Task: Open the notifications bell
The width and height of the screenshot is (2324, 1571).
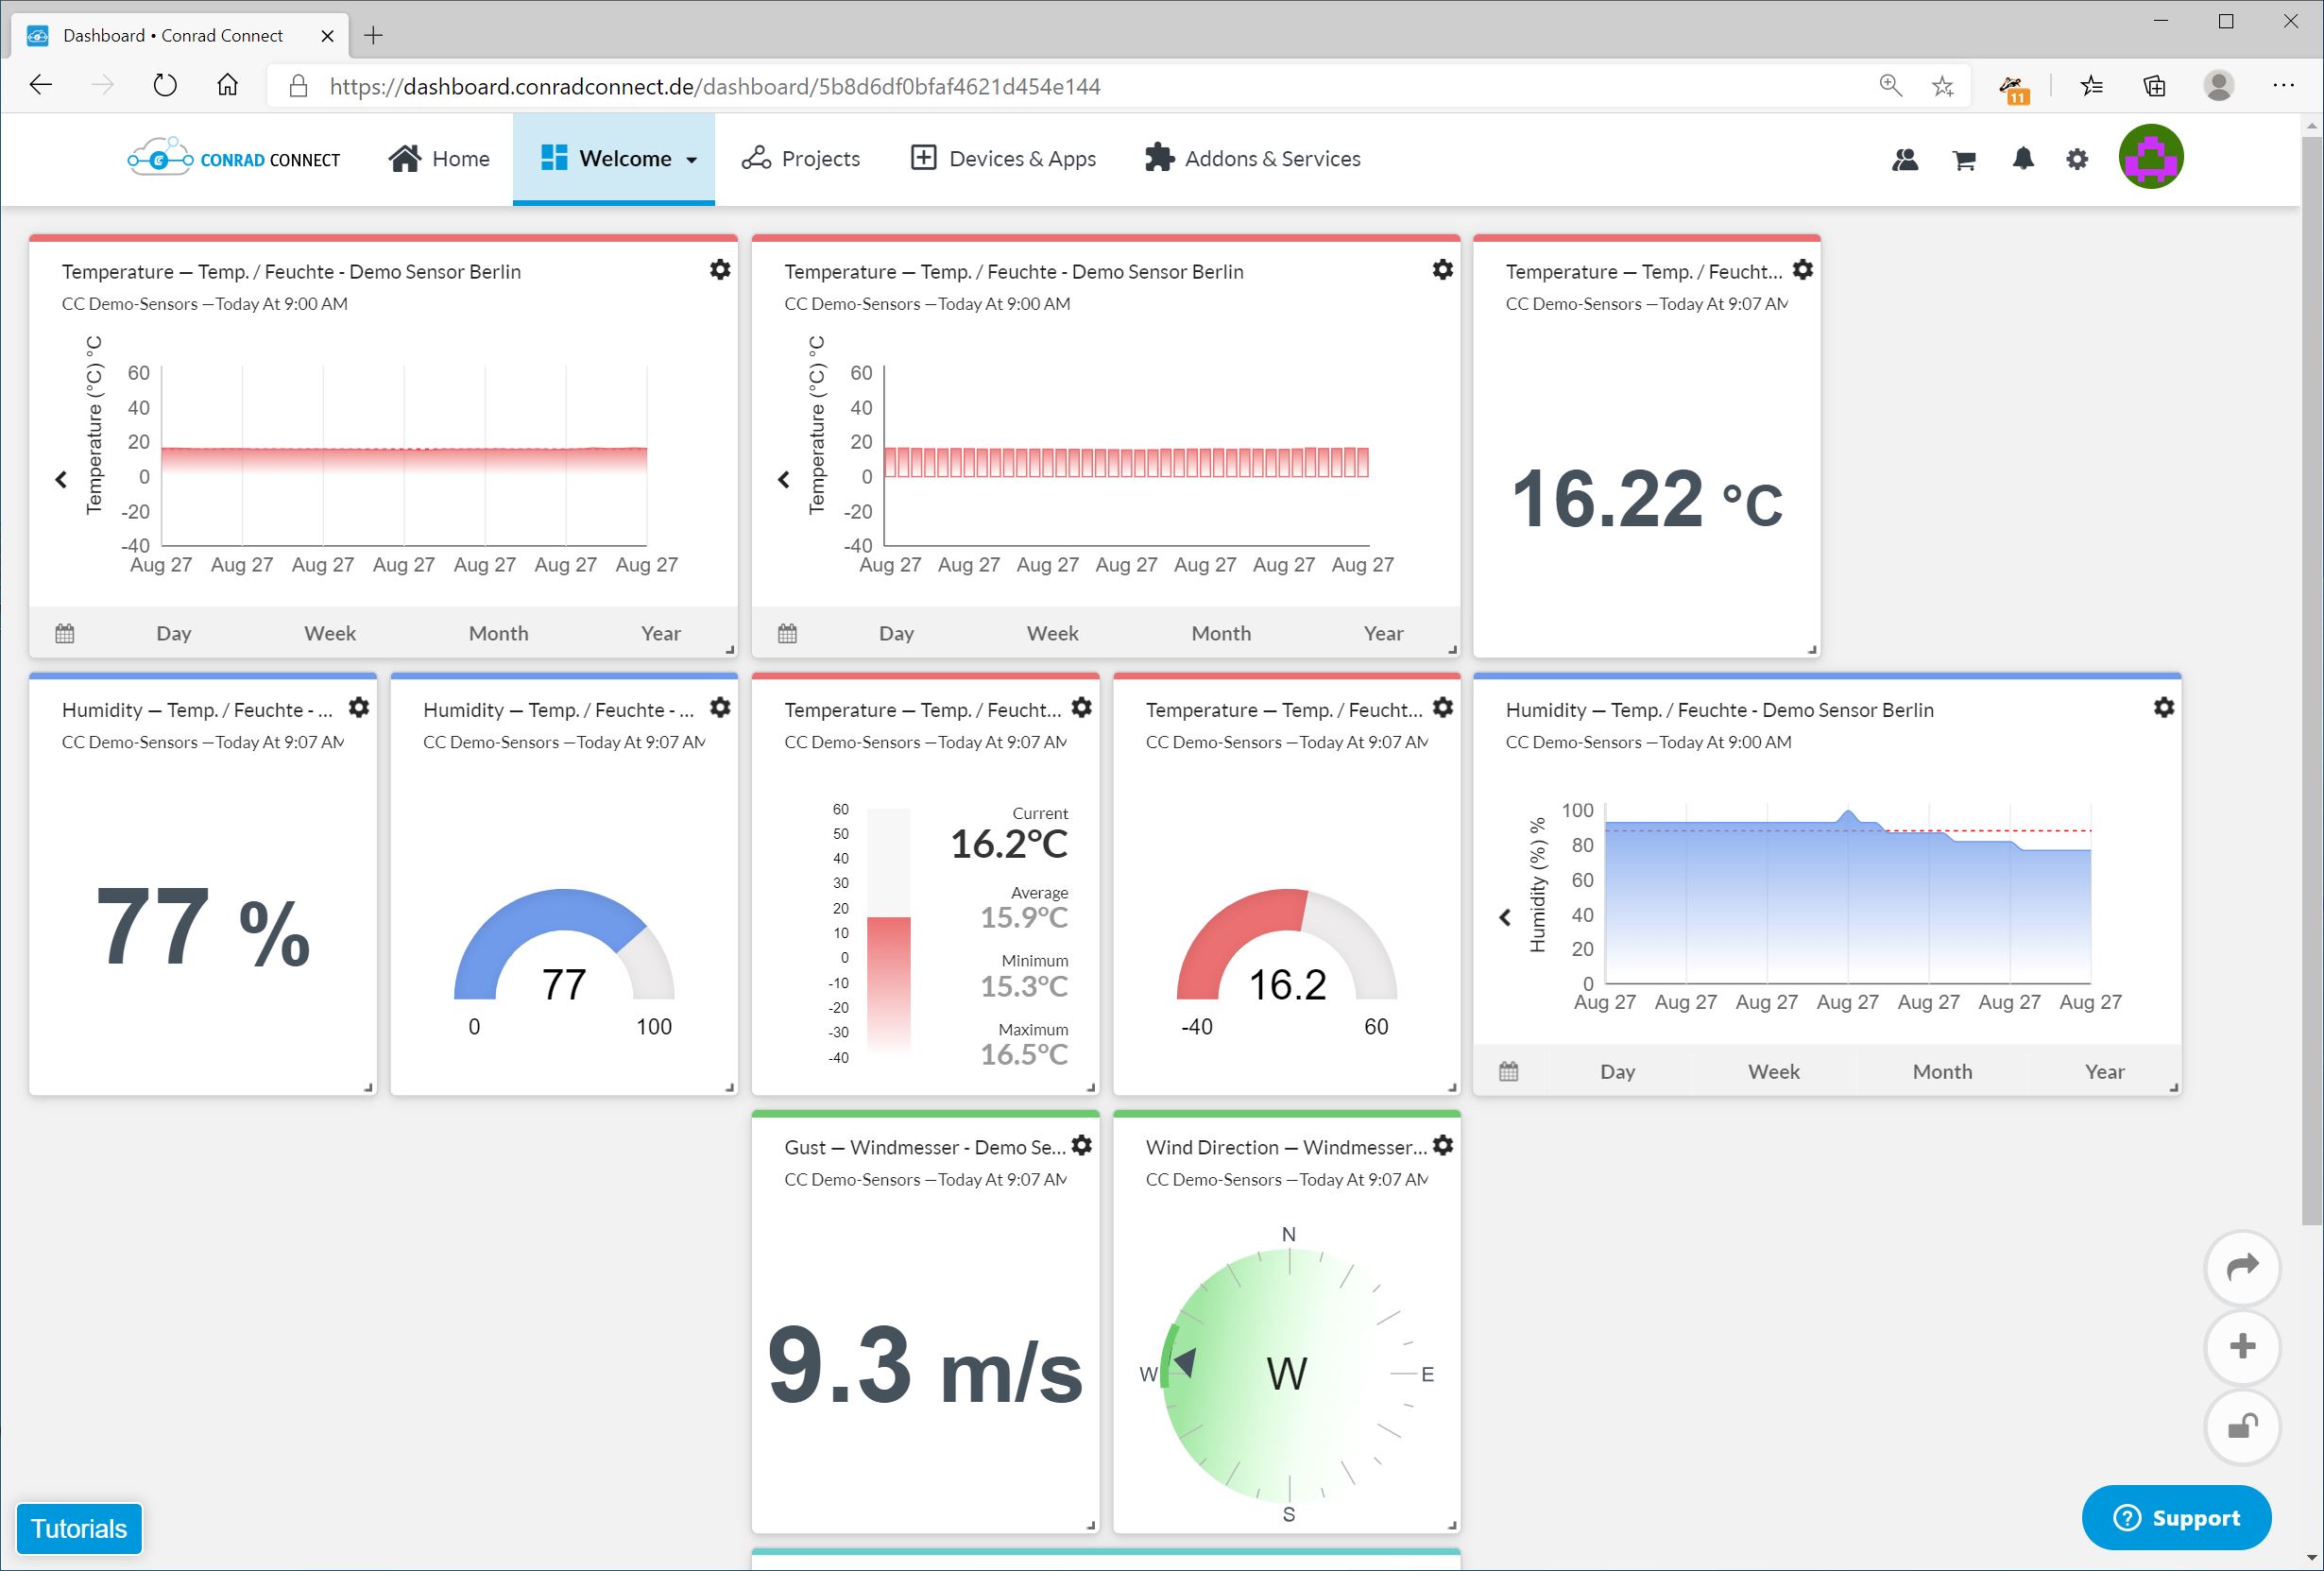Action: click(2022, 159)
